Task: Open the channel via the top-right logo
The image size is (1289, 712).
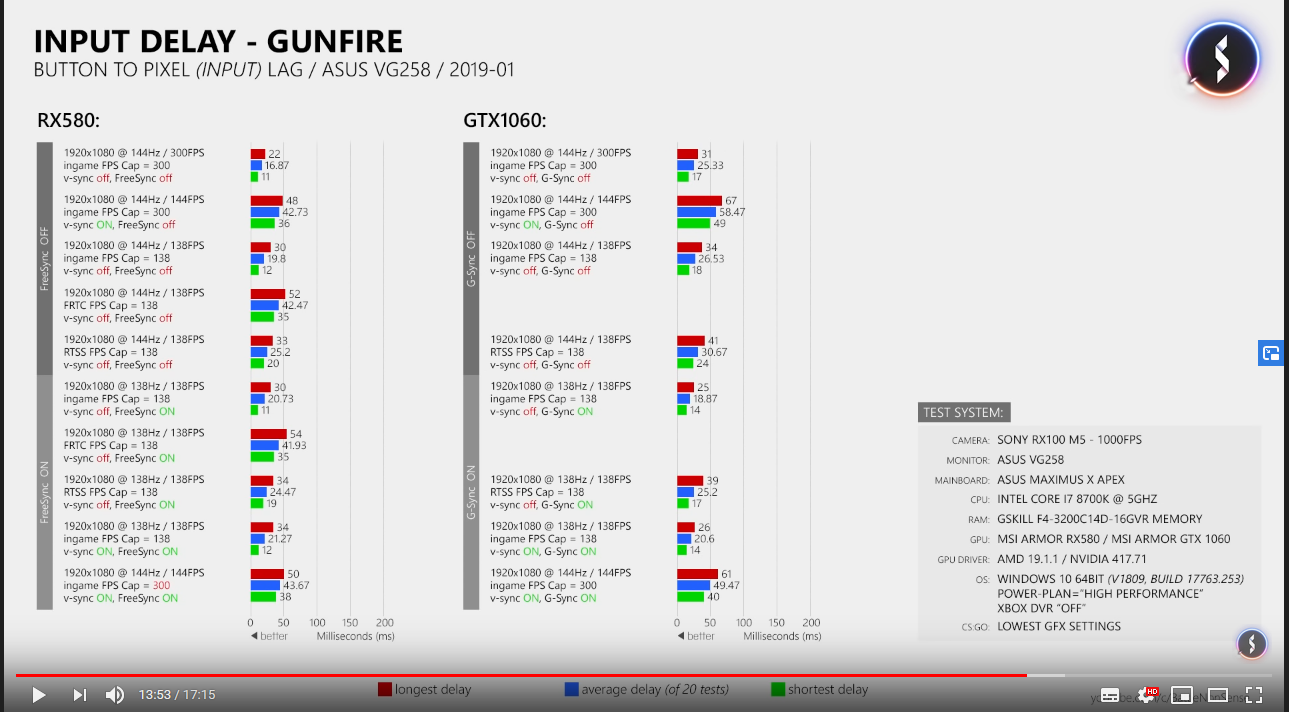Action: coord(1221,57)
